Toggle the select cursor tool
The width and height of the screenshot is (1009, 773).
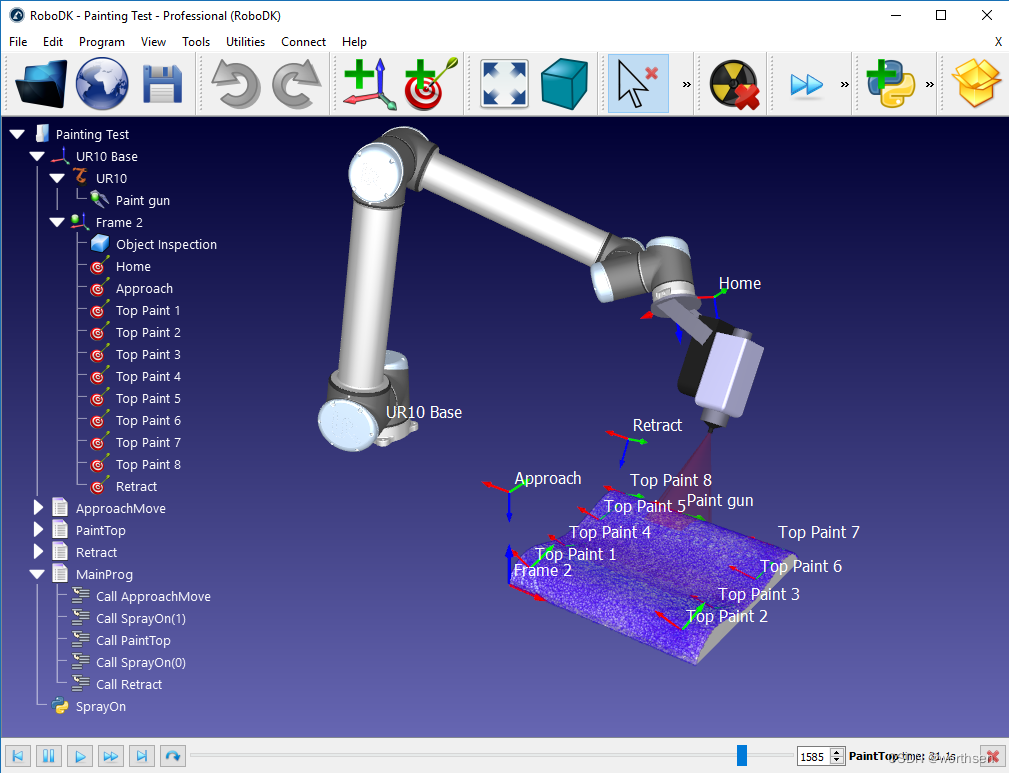pyautogui.click(x=638, y=84)
